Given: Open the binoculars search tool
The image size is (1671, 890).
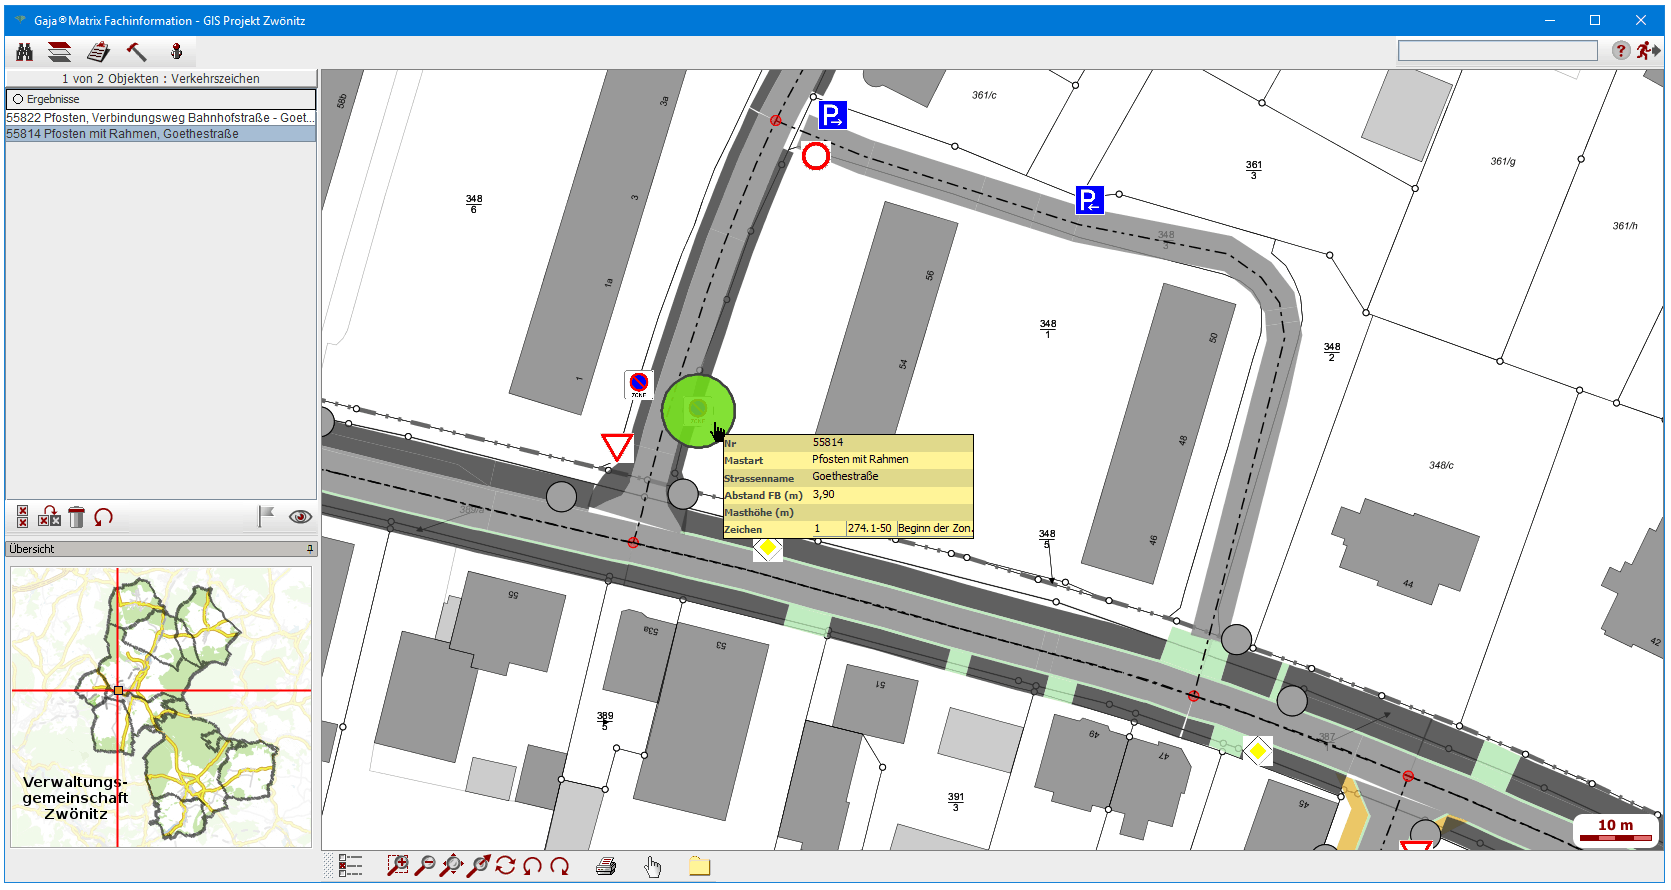Looking at the screenshot, I should point(25,52).
